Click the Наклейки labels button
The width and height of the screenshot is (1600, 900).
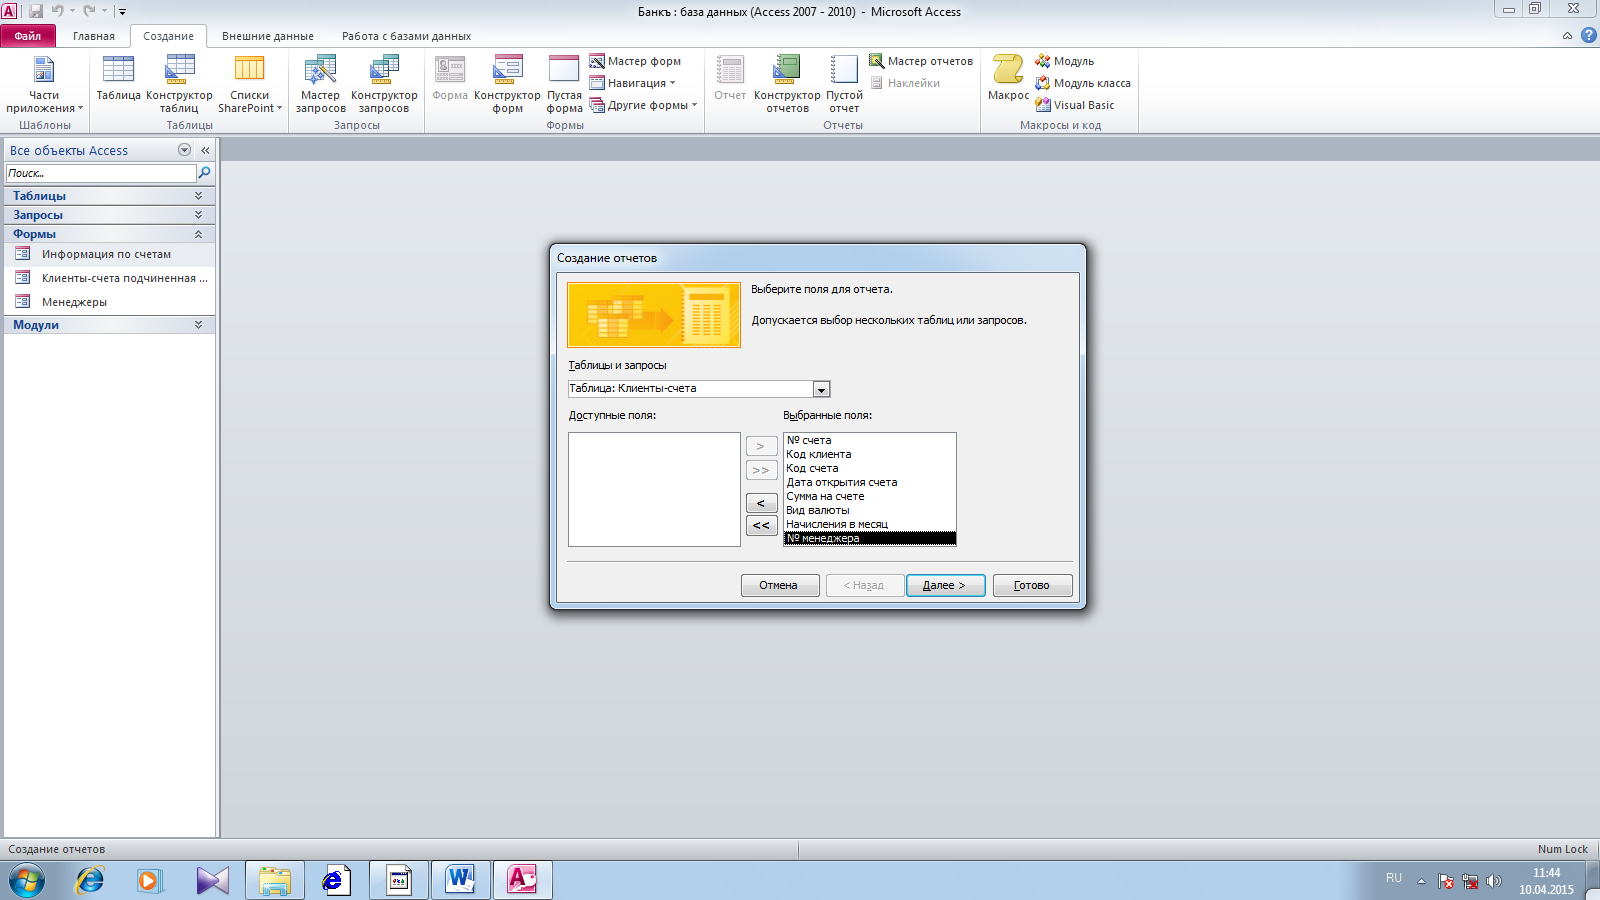905,83
